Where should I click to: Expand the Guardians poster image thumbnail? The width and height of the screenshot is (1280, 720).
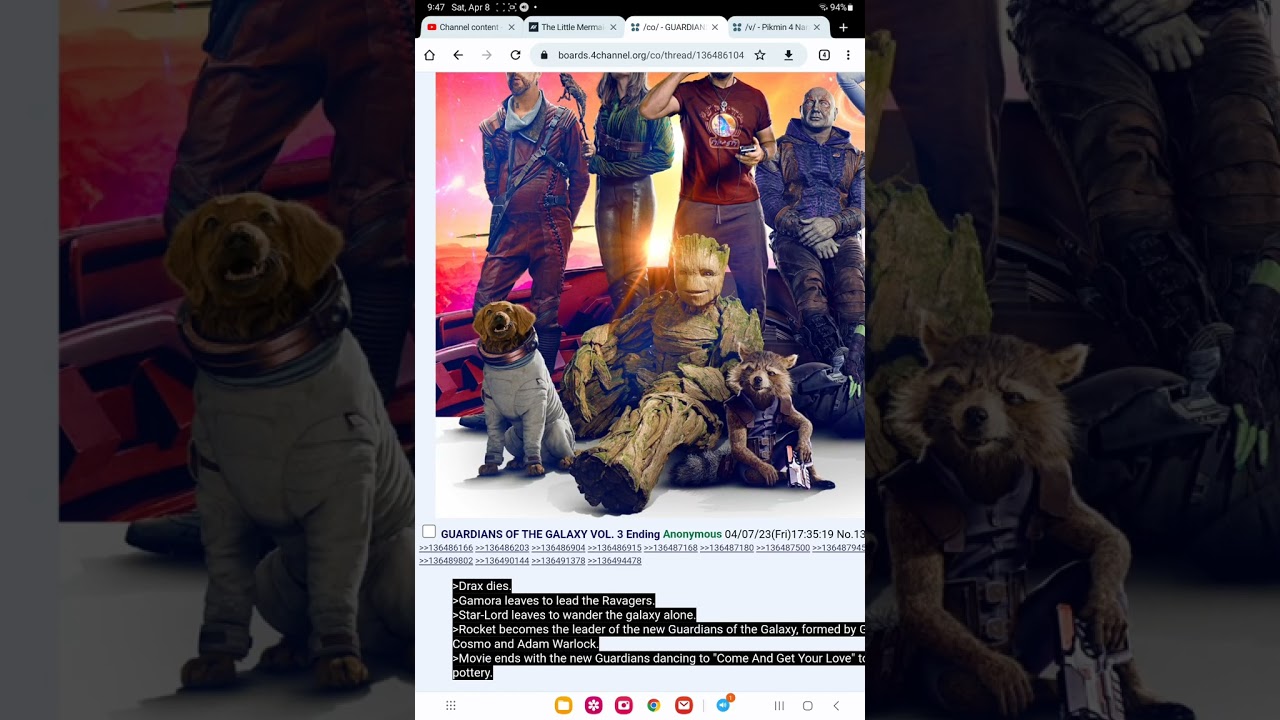pos(650,295)
